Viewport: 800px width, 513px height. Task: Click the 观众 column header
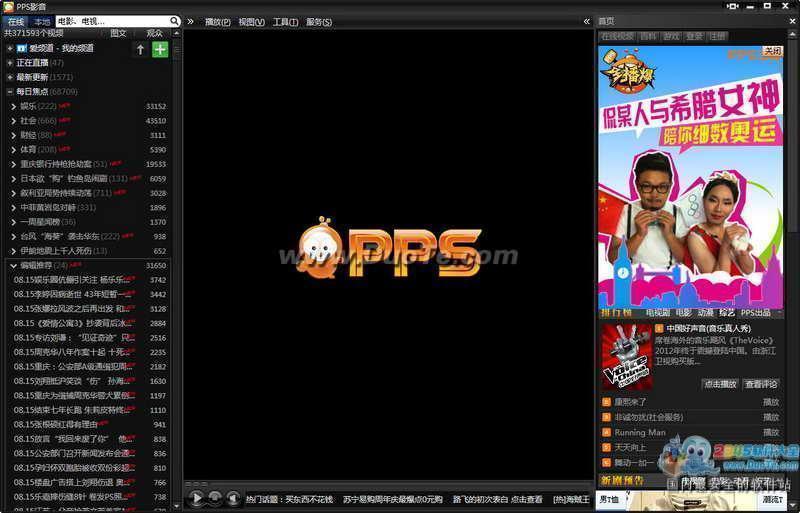pos(155,33)
